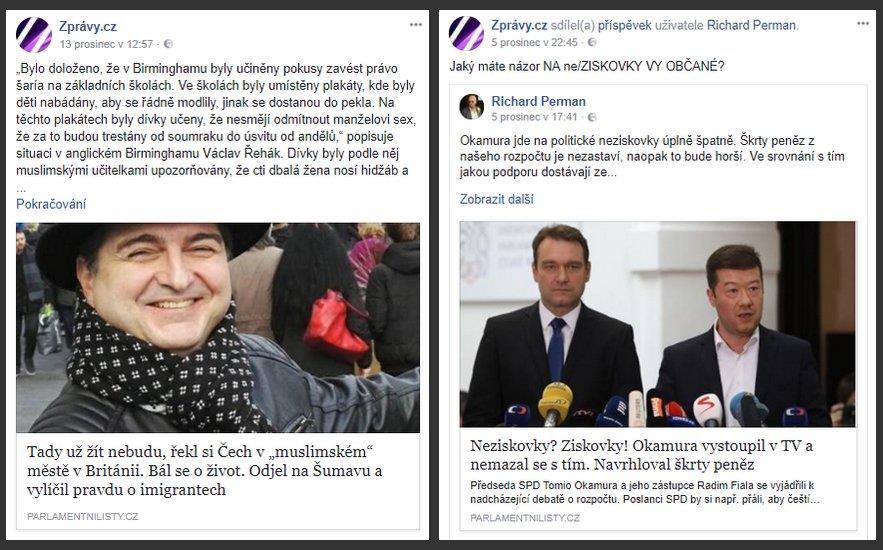
Task: Click Richard Perman's profile picture
Action: click(472, 107)
